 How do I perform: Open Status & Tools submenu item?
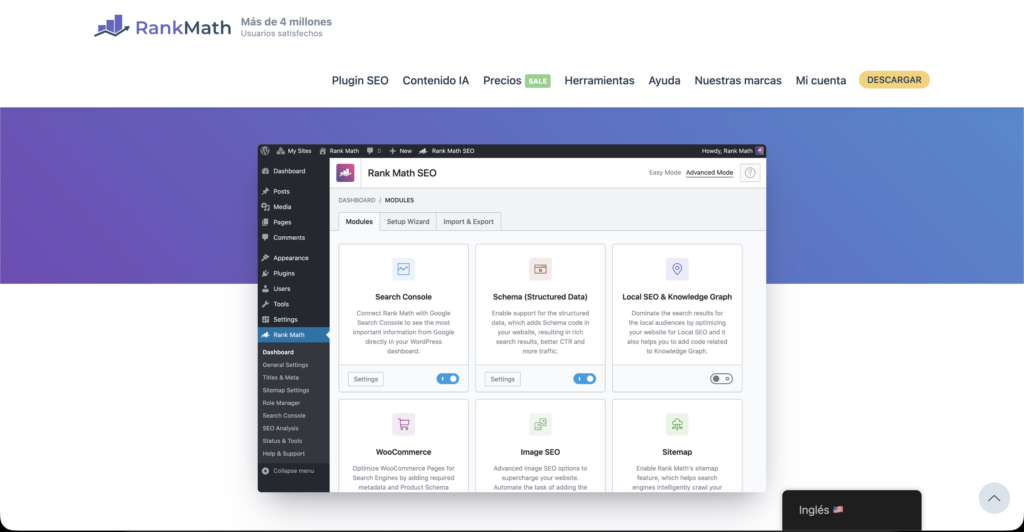(x=282, y=441)
